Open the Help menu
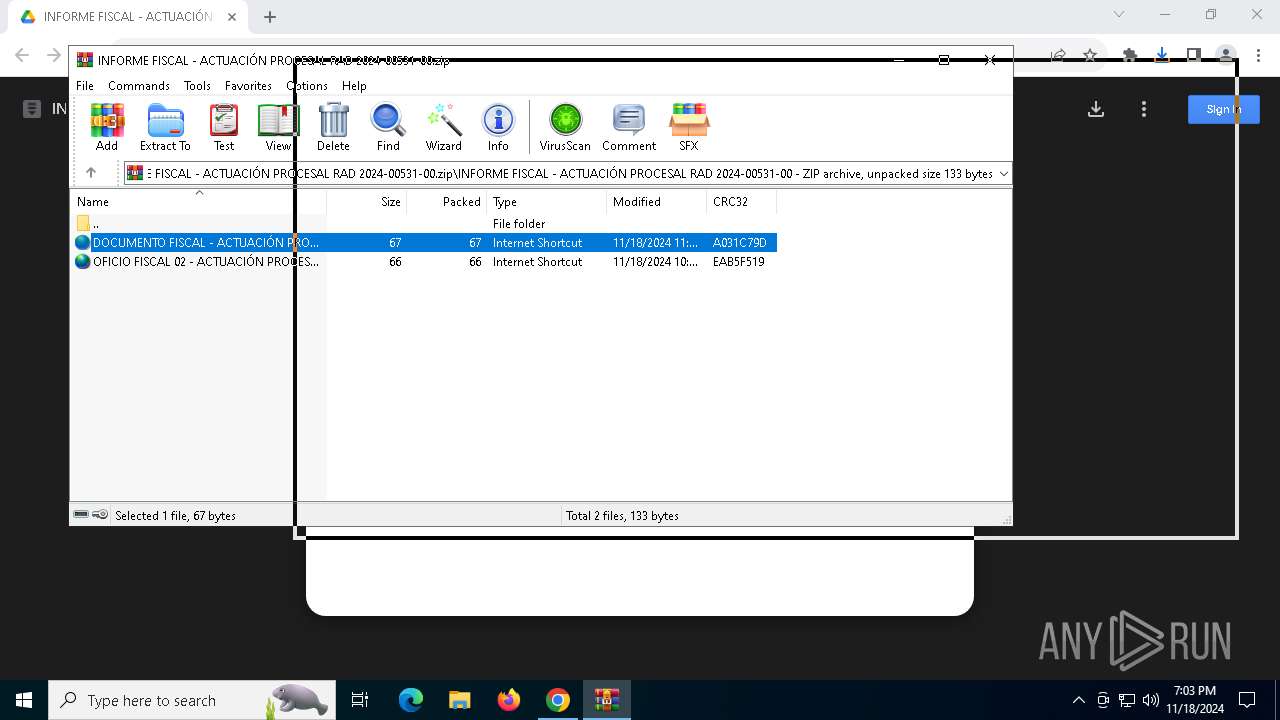The width and height of the screenshot is (1280, 720). [354, 86]
